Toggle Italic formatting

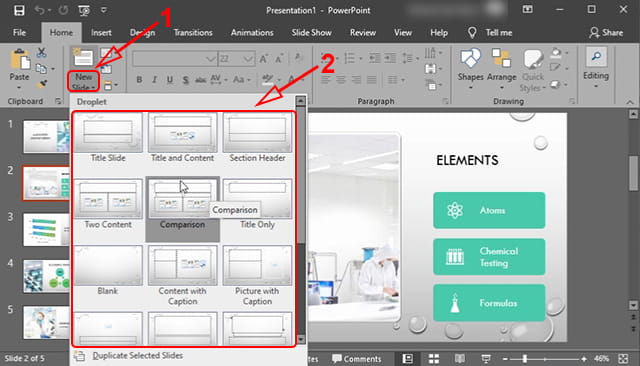154,80
